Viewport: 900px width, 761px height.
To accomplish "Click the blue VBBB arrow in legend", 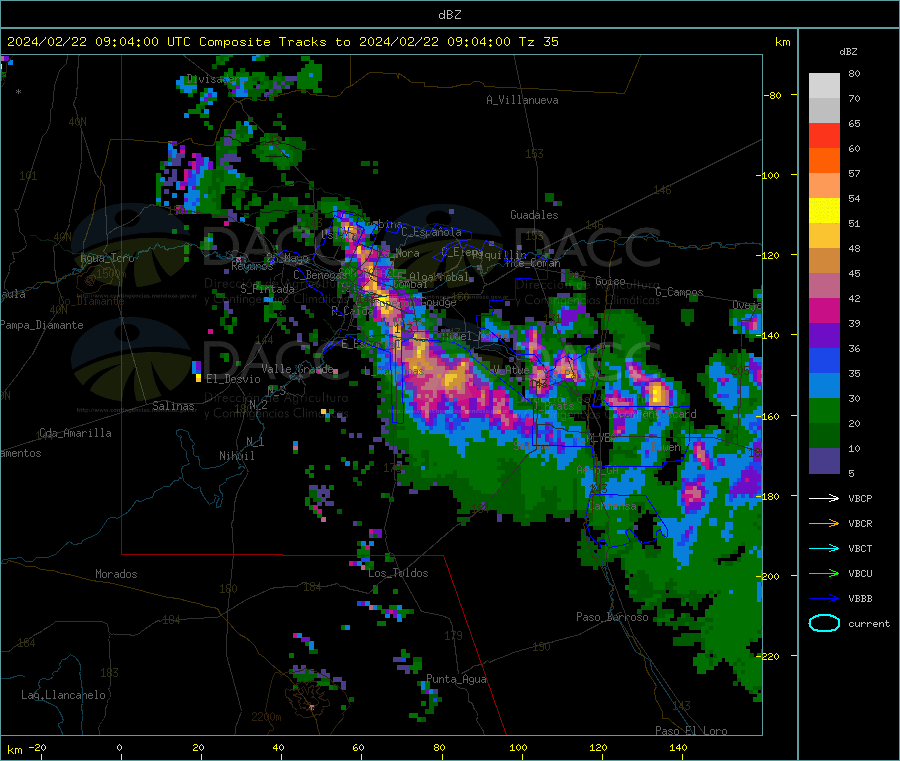I will tap(824, 599).
